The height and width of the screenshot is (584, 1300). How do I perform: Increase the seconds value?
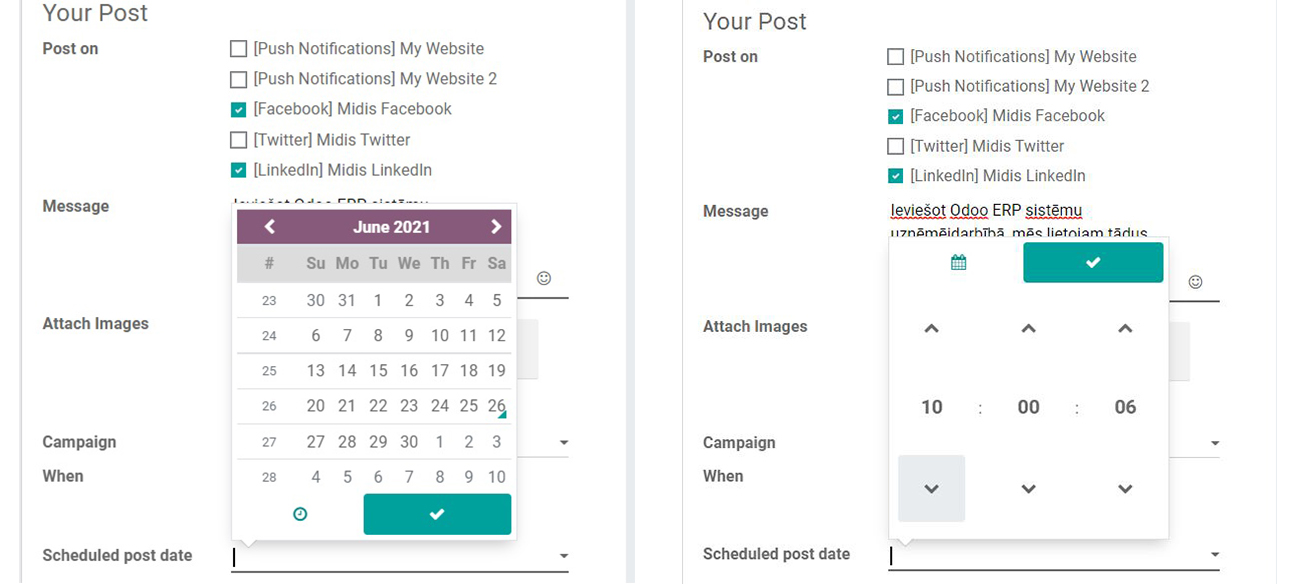(x=1125, y=328)
